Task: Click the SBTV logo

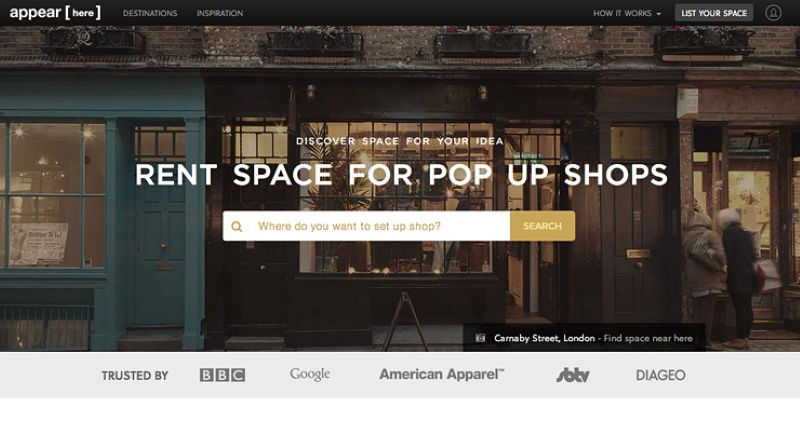Action: (x=573, y=375)
